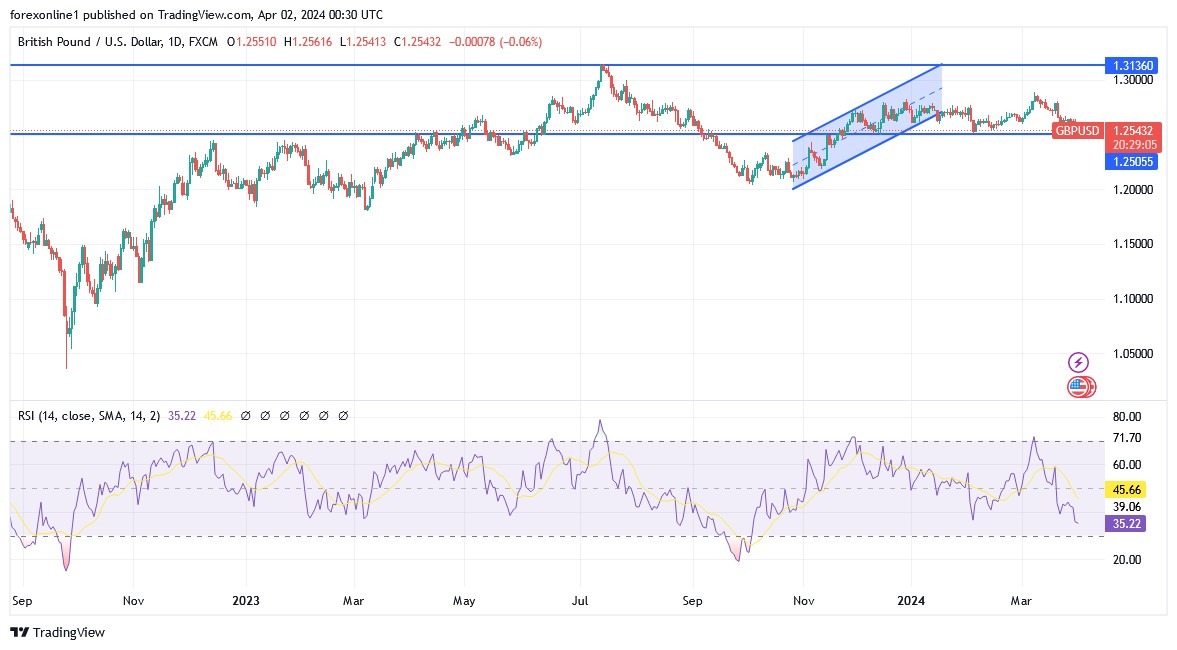Click the purple 35.22 RSI value badge
The height and width of the screenshot is (650, 1177).
[1127, 524]
